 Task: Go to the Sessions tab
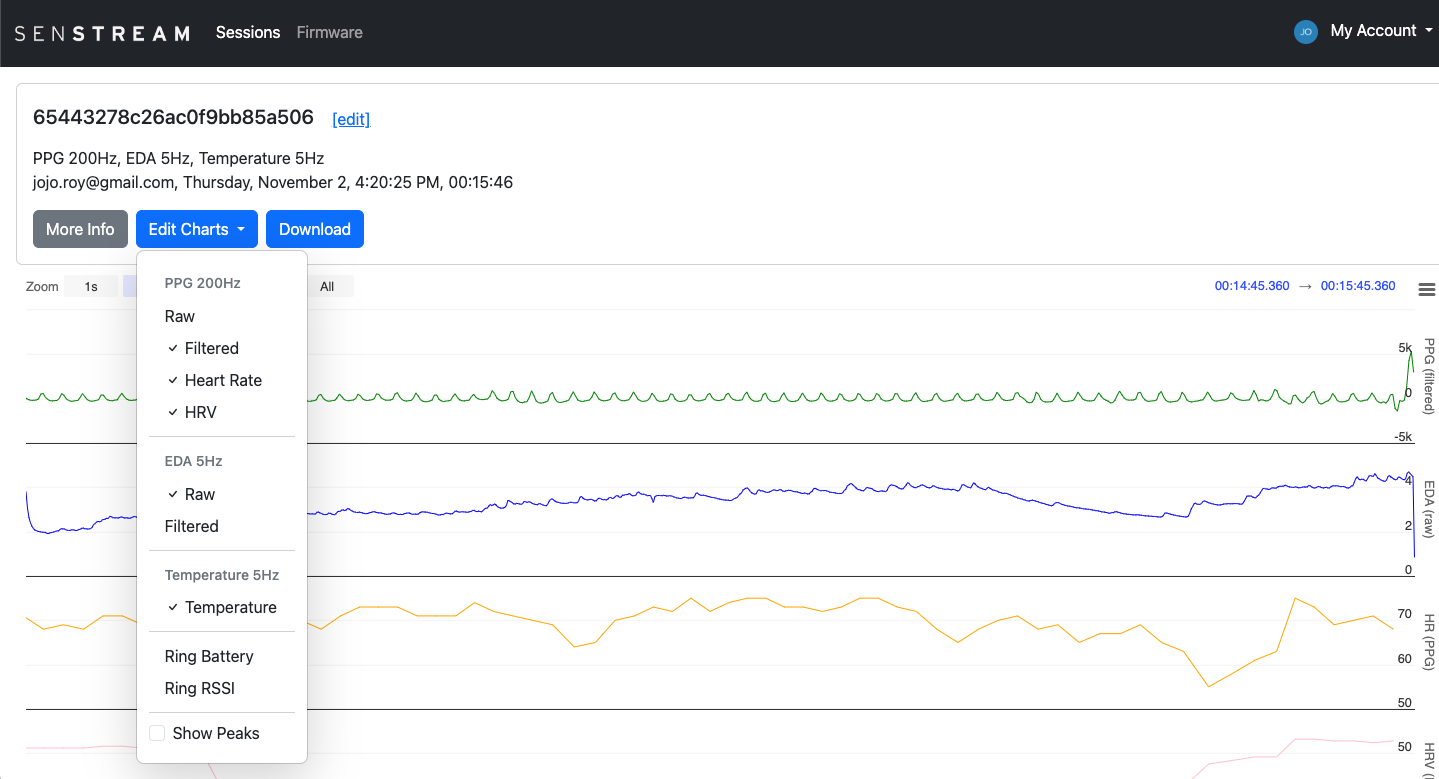pos(248,32)
